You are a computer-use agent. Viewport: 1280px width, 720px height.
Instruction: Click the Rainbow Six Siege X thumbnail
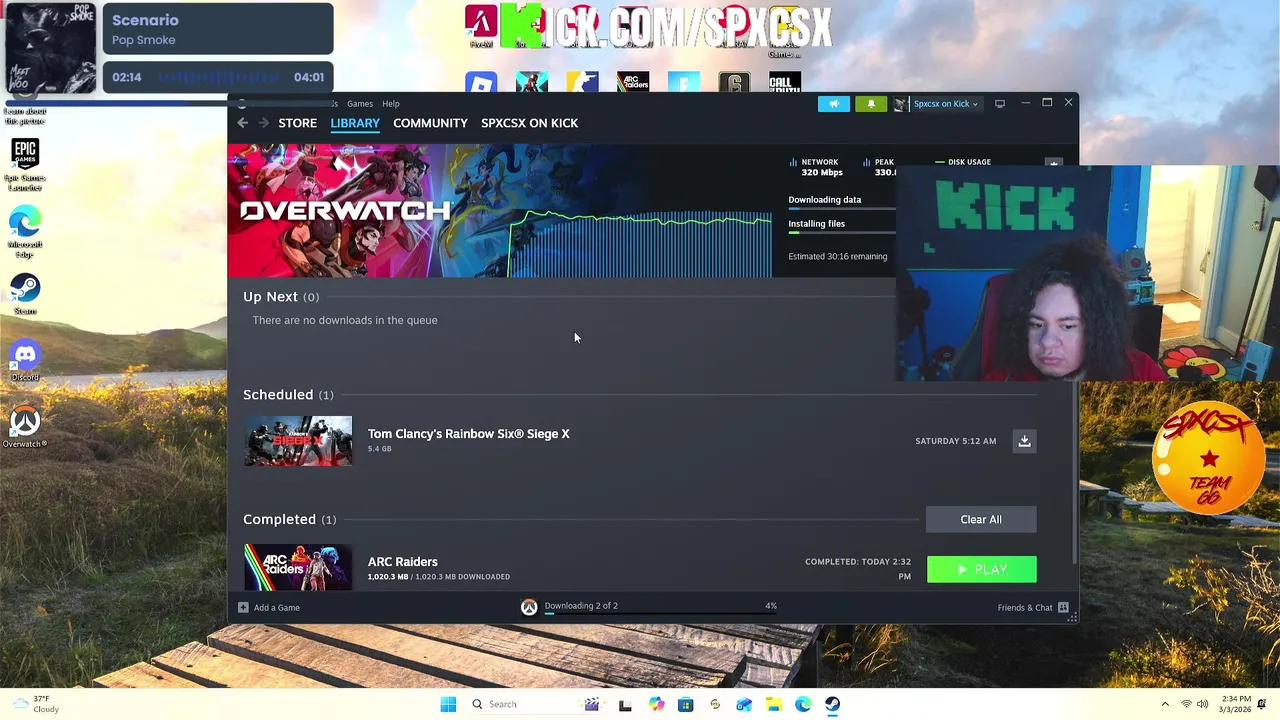click(298, 441)
